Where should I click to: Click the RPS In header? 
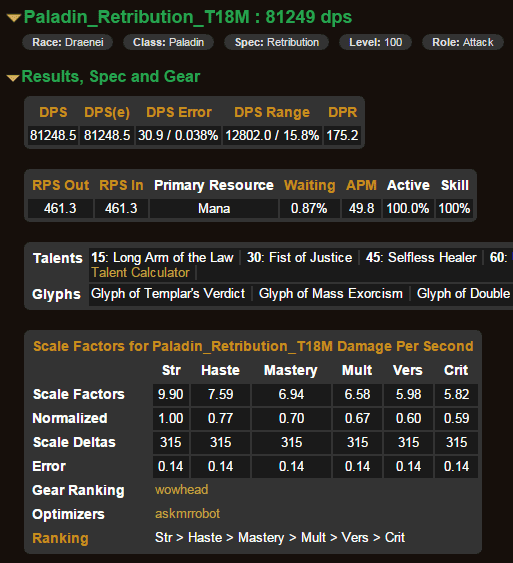[x=121, y=185]
